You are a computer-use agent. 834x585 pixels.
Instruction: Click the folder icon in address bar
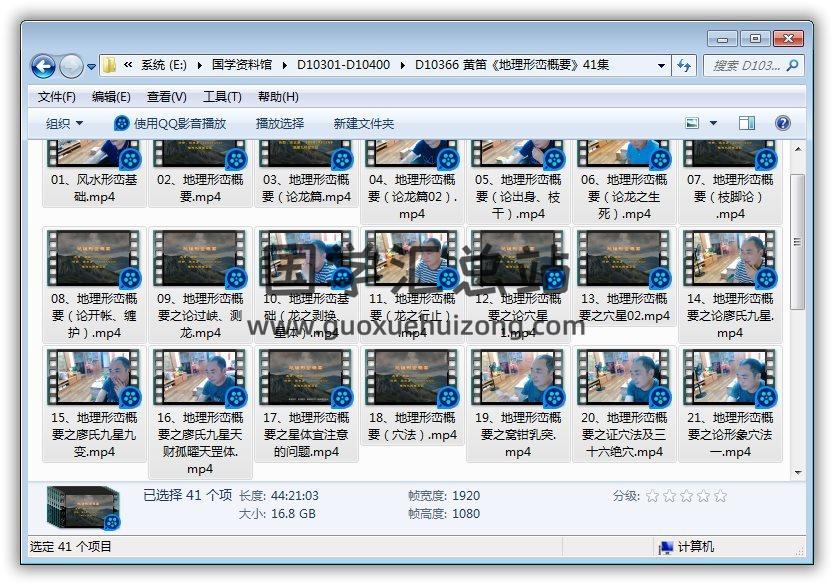109,65
